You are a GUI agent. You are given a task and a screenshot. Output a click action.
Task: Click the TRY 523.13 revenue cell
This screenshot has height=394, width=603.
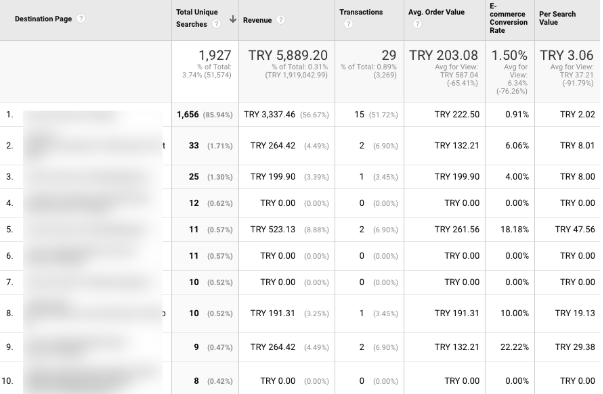point(273,229)
